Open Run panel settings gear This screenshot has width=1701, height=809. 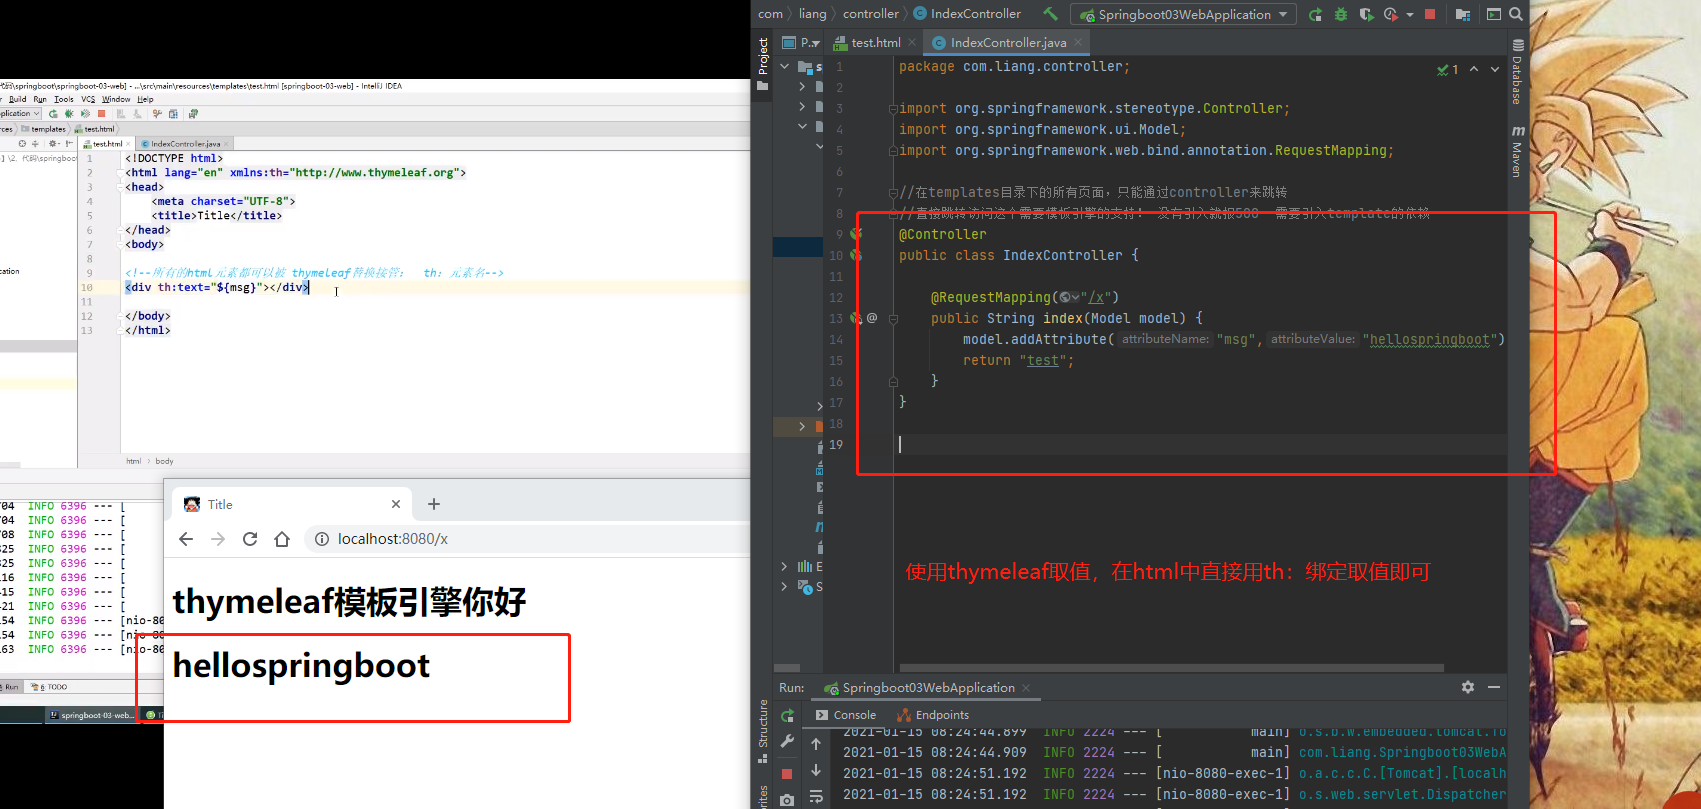1468,687
